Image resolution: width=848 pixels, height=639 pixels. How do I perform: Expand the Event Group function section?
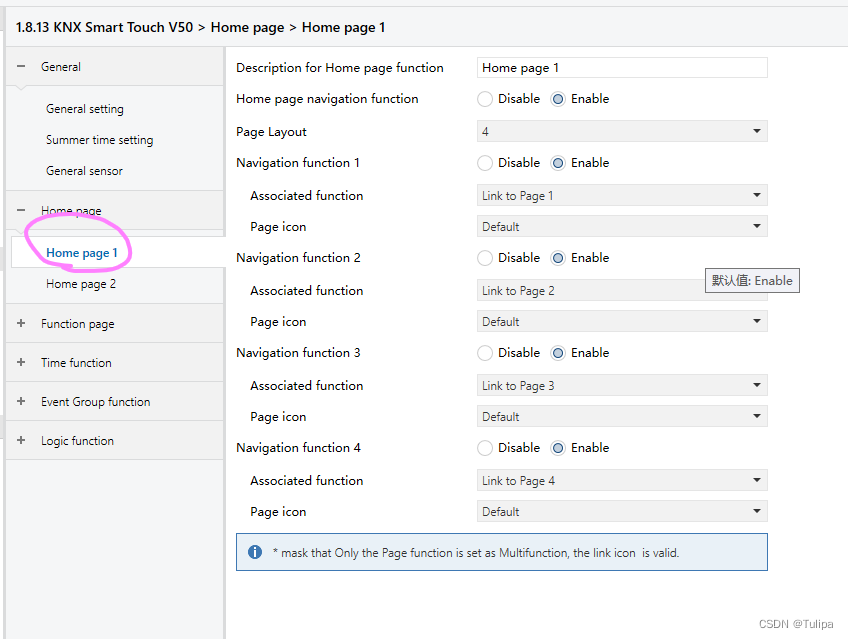(21, 401)
